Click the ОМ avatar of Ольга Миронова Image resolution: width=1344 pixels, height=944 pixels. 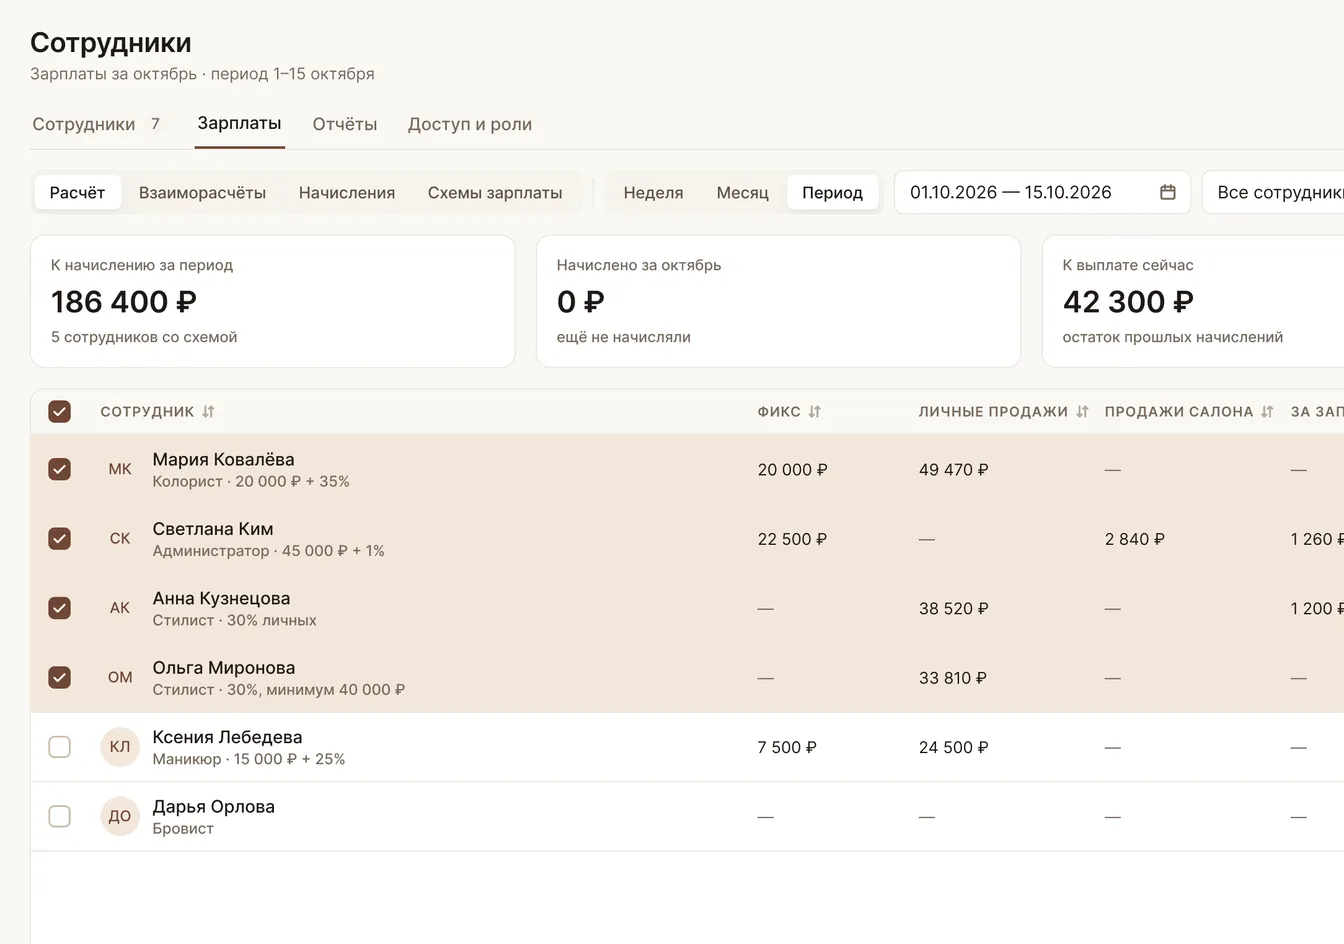point(120,678)
